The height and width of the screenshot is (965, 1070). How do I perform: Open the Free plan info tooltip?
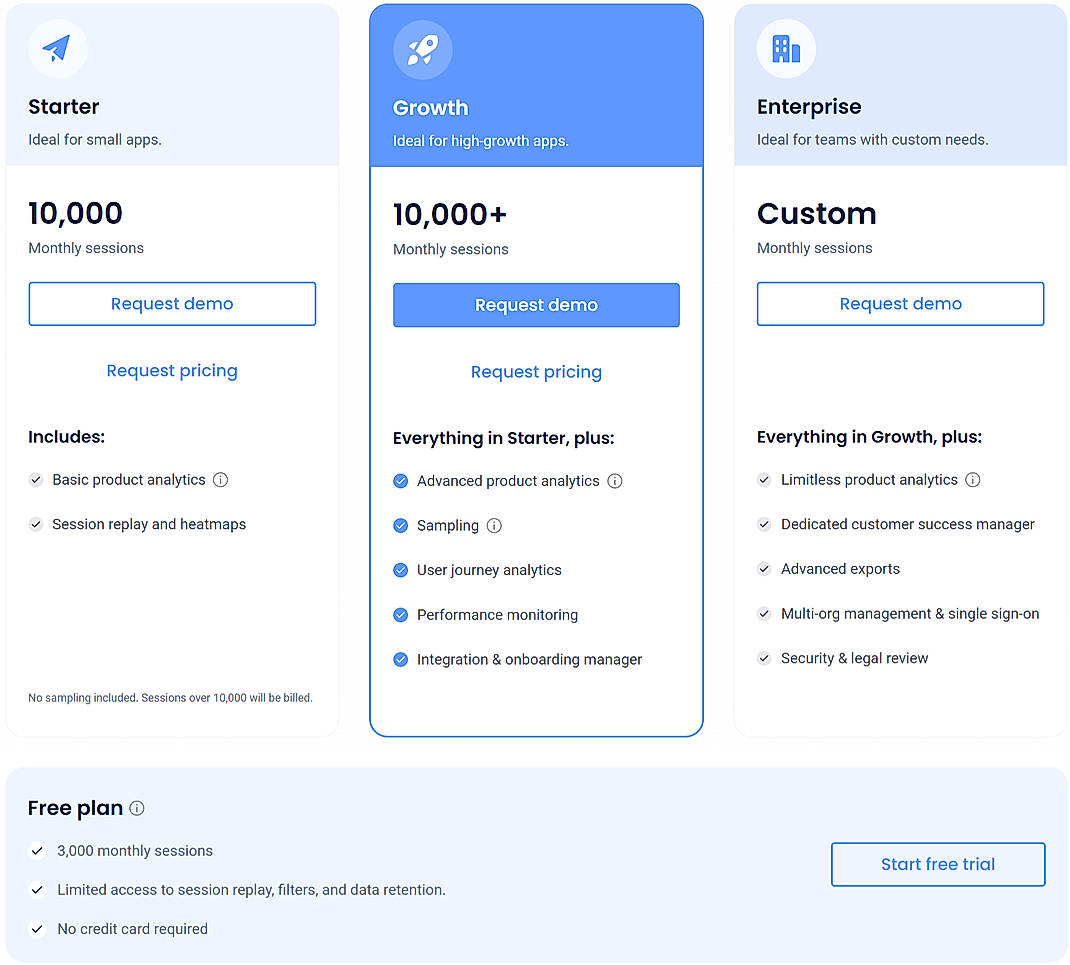click(x=136, y=808)
